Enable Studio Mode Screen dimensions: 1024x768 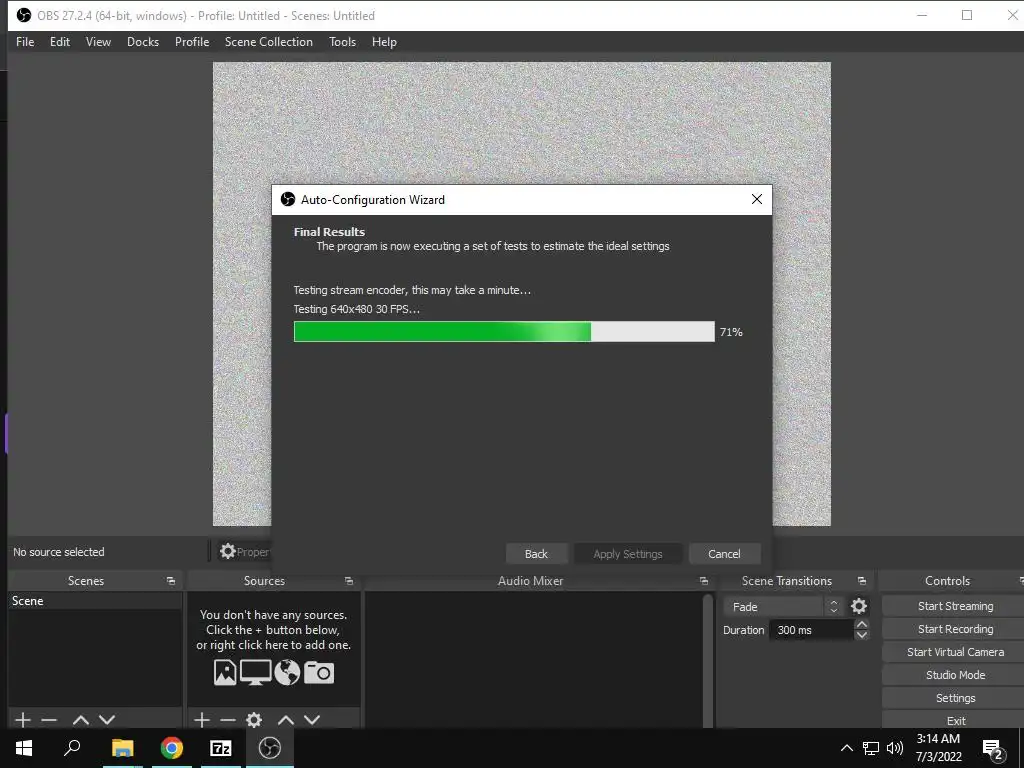[955, 675]
